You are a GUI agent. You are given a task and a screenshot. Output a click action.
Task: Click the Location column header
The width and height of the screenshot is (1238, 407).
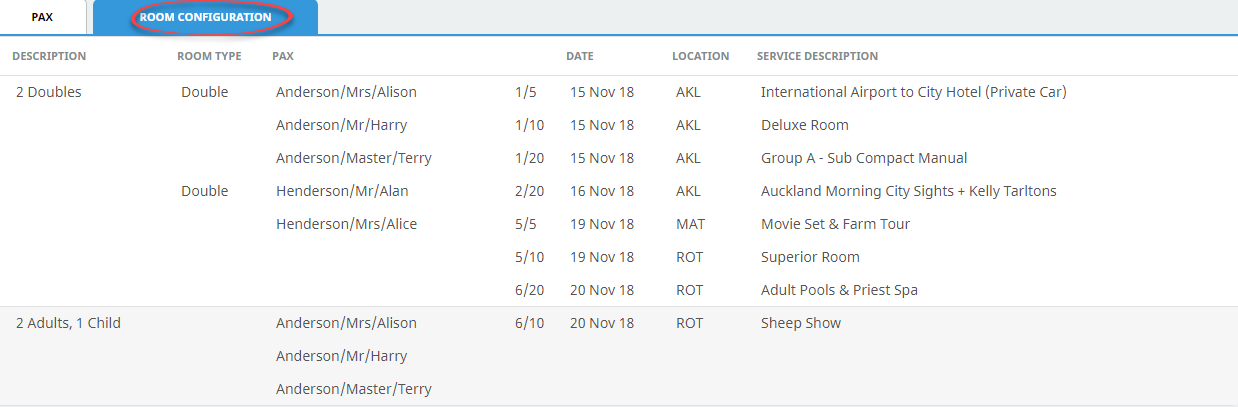[700, 56]
